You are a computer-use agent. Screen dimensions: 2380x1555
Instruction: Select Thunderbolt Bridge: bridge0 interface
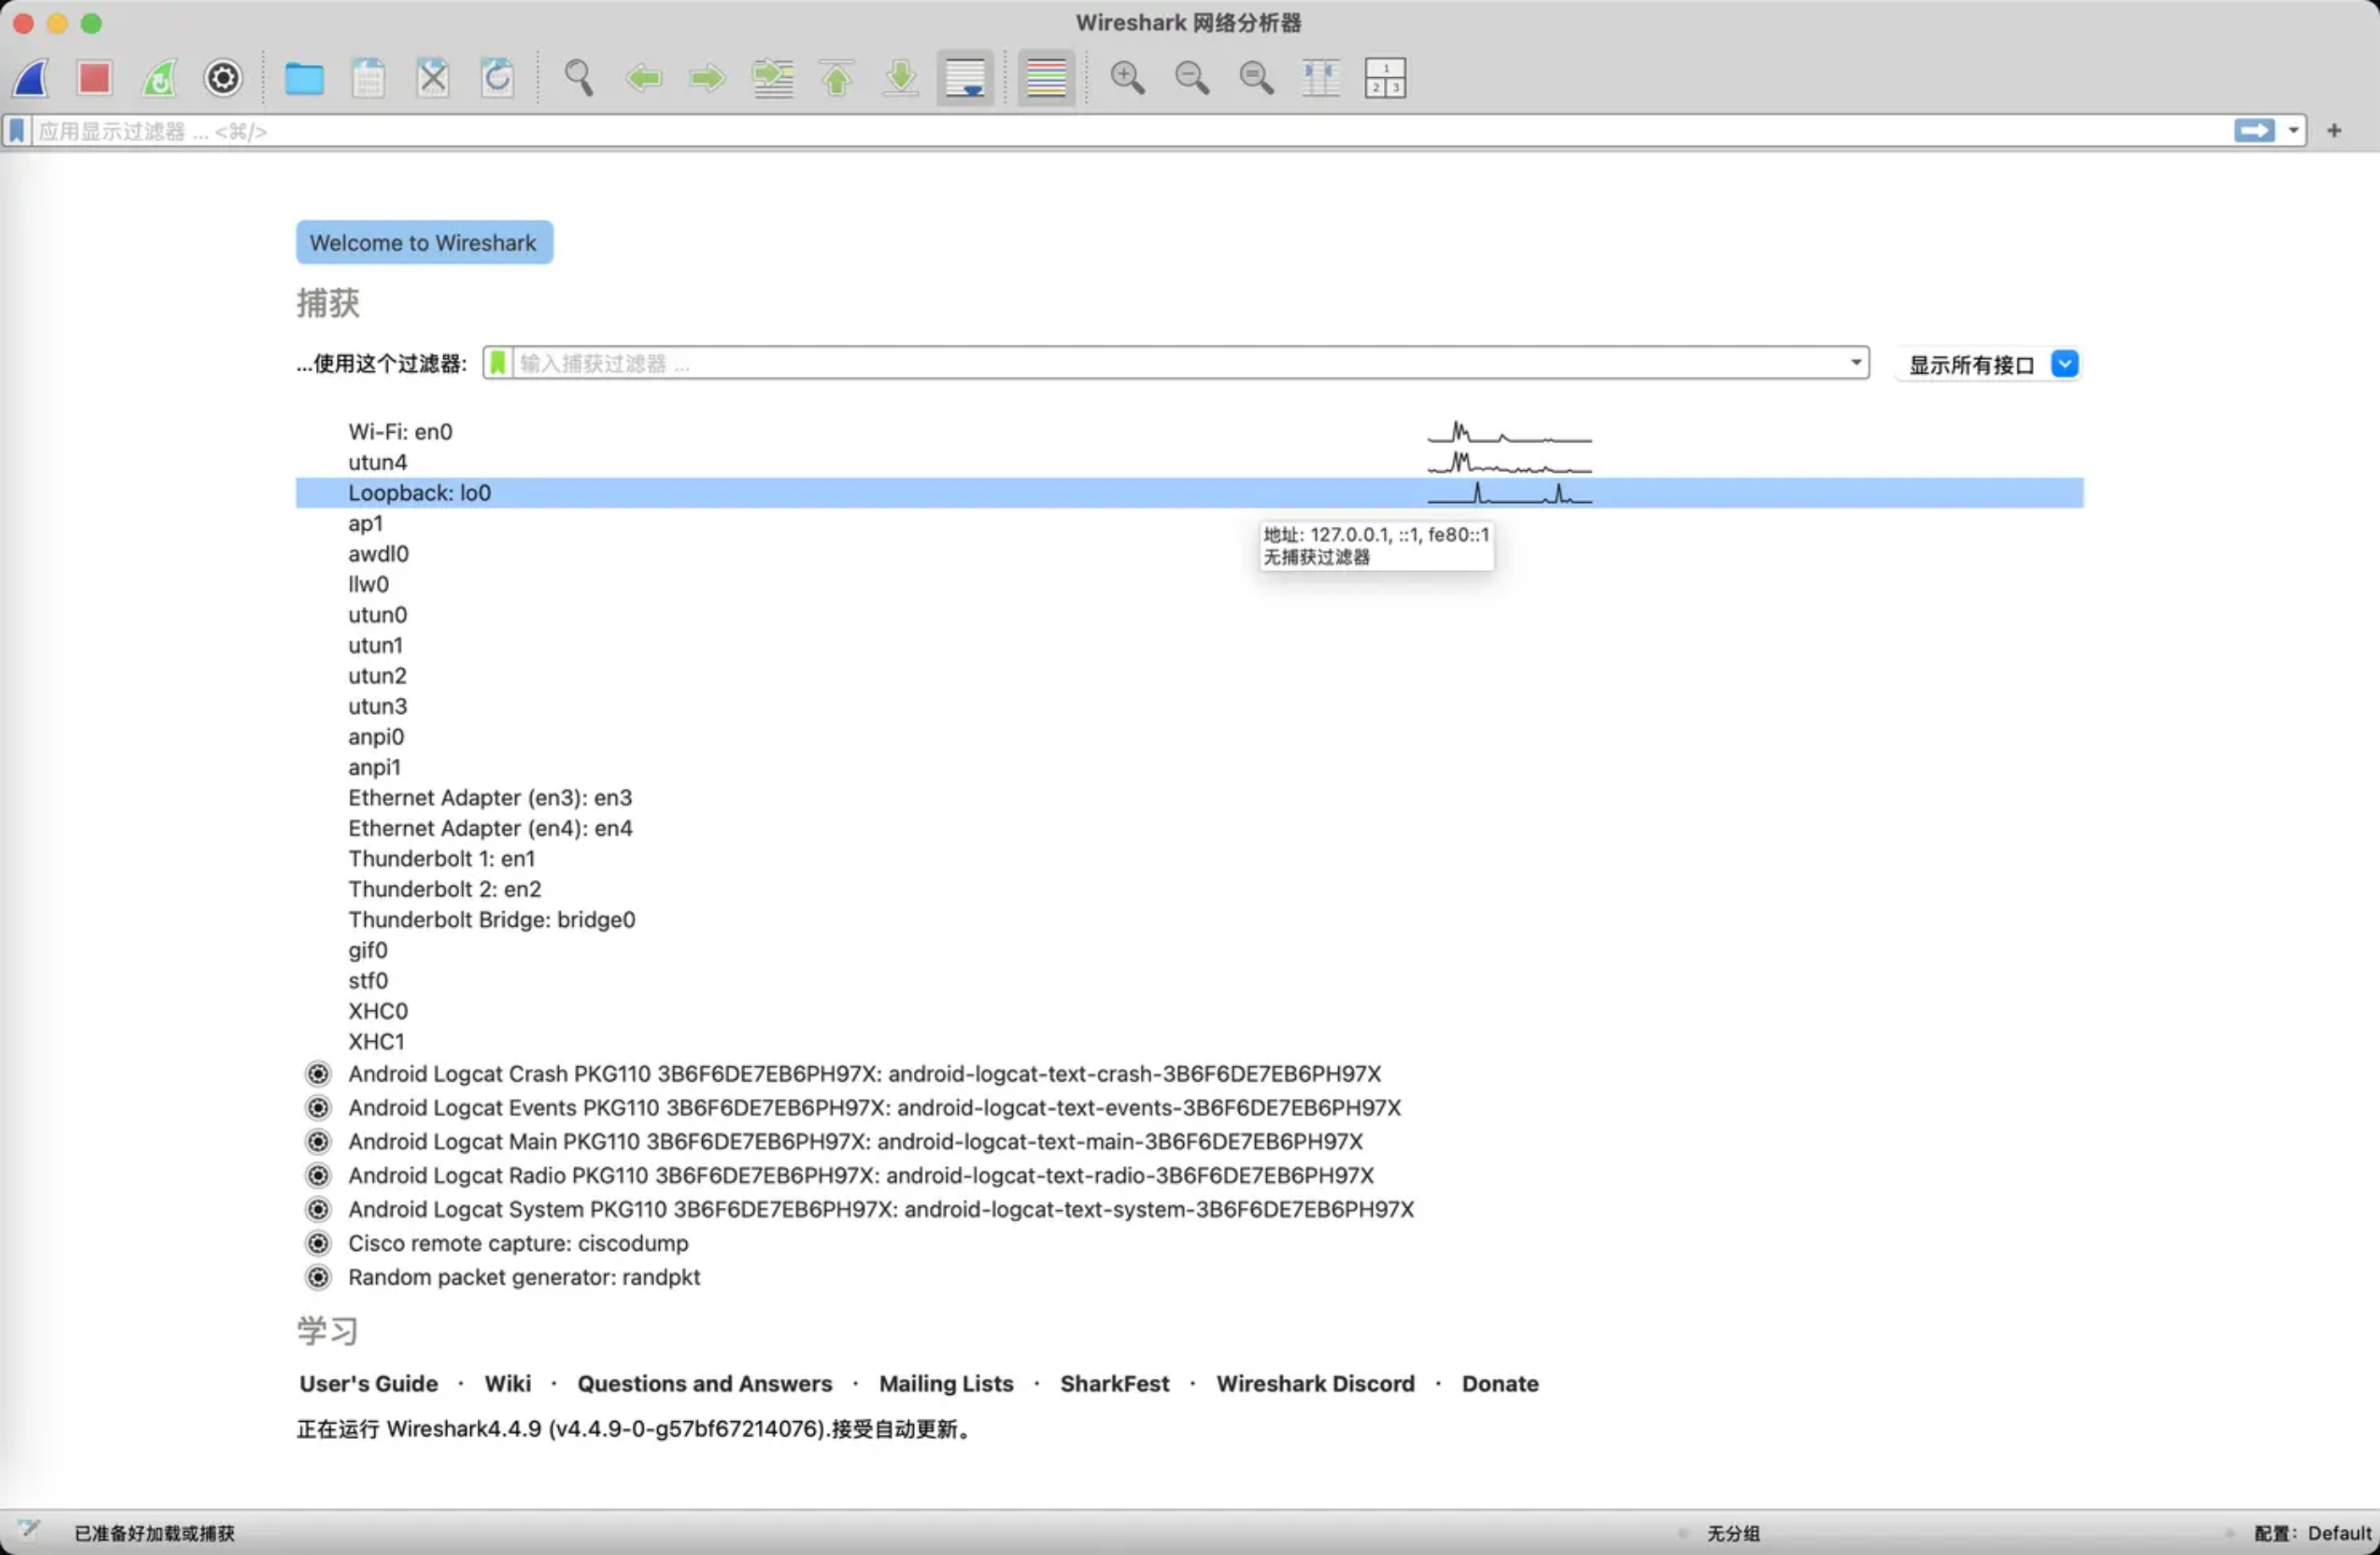click(x=1190, y=920)
